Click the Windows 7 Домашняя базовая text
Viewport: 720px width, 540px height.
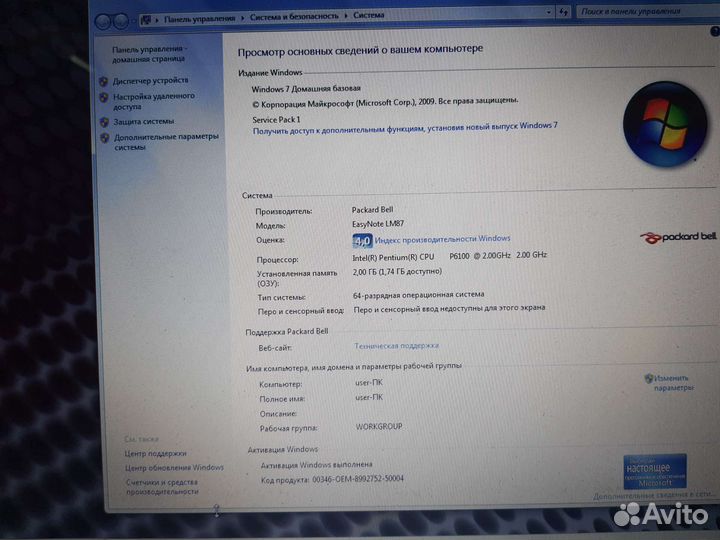click(306, 88)
